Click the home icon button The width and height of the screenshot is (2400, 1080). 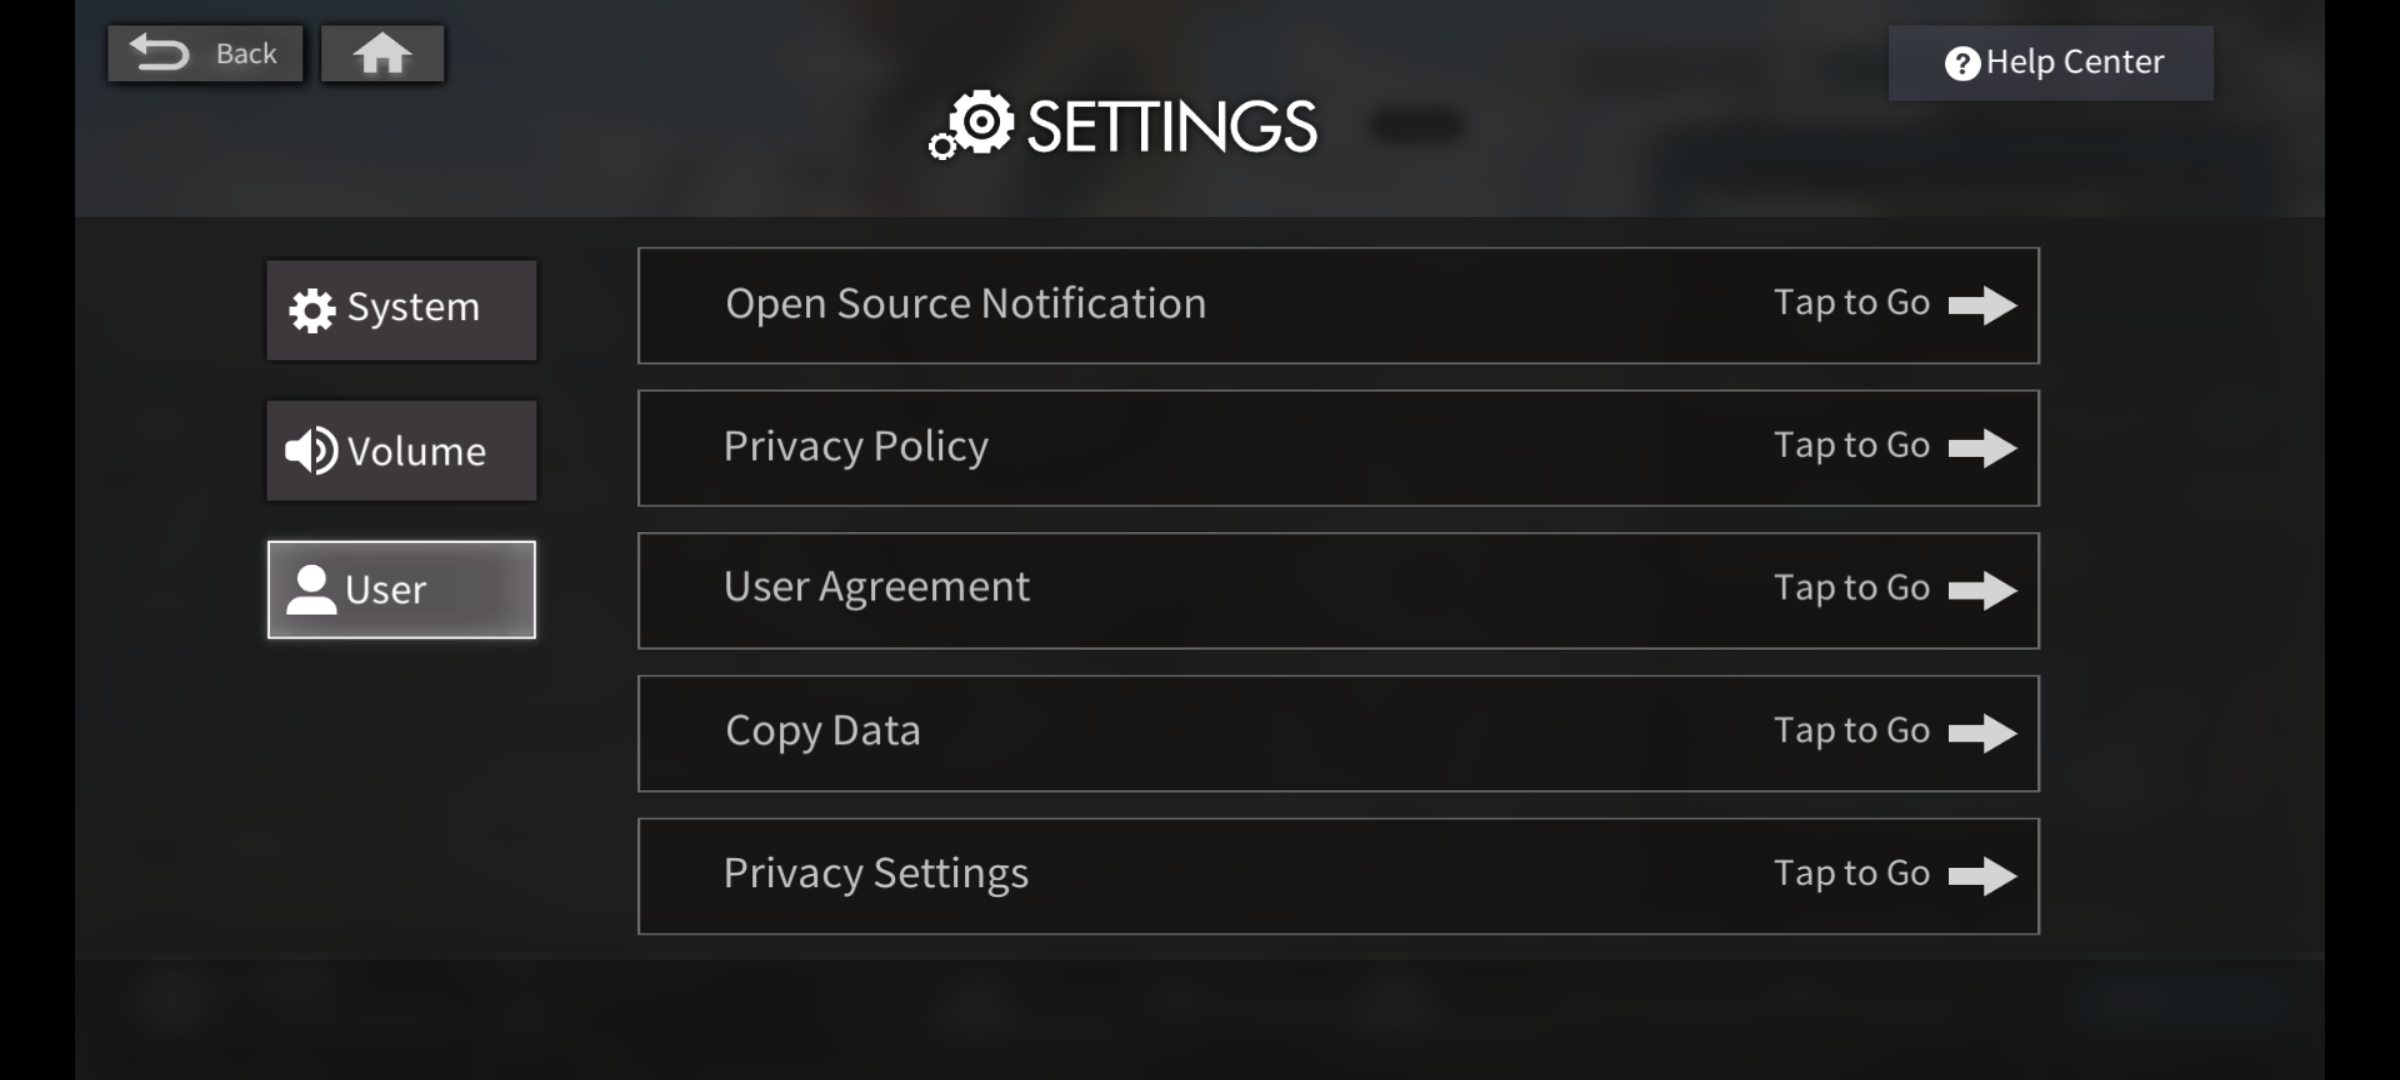coord(382,54)
